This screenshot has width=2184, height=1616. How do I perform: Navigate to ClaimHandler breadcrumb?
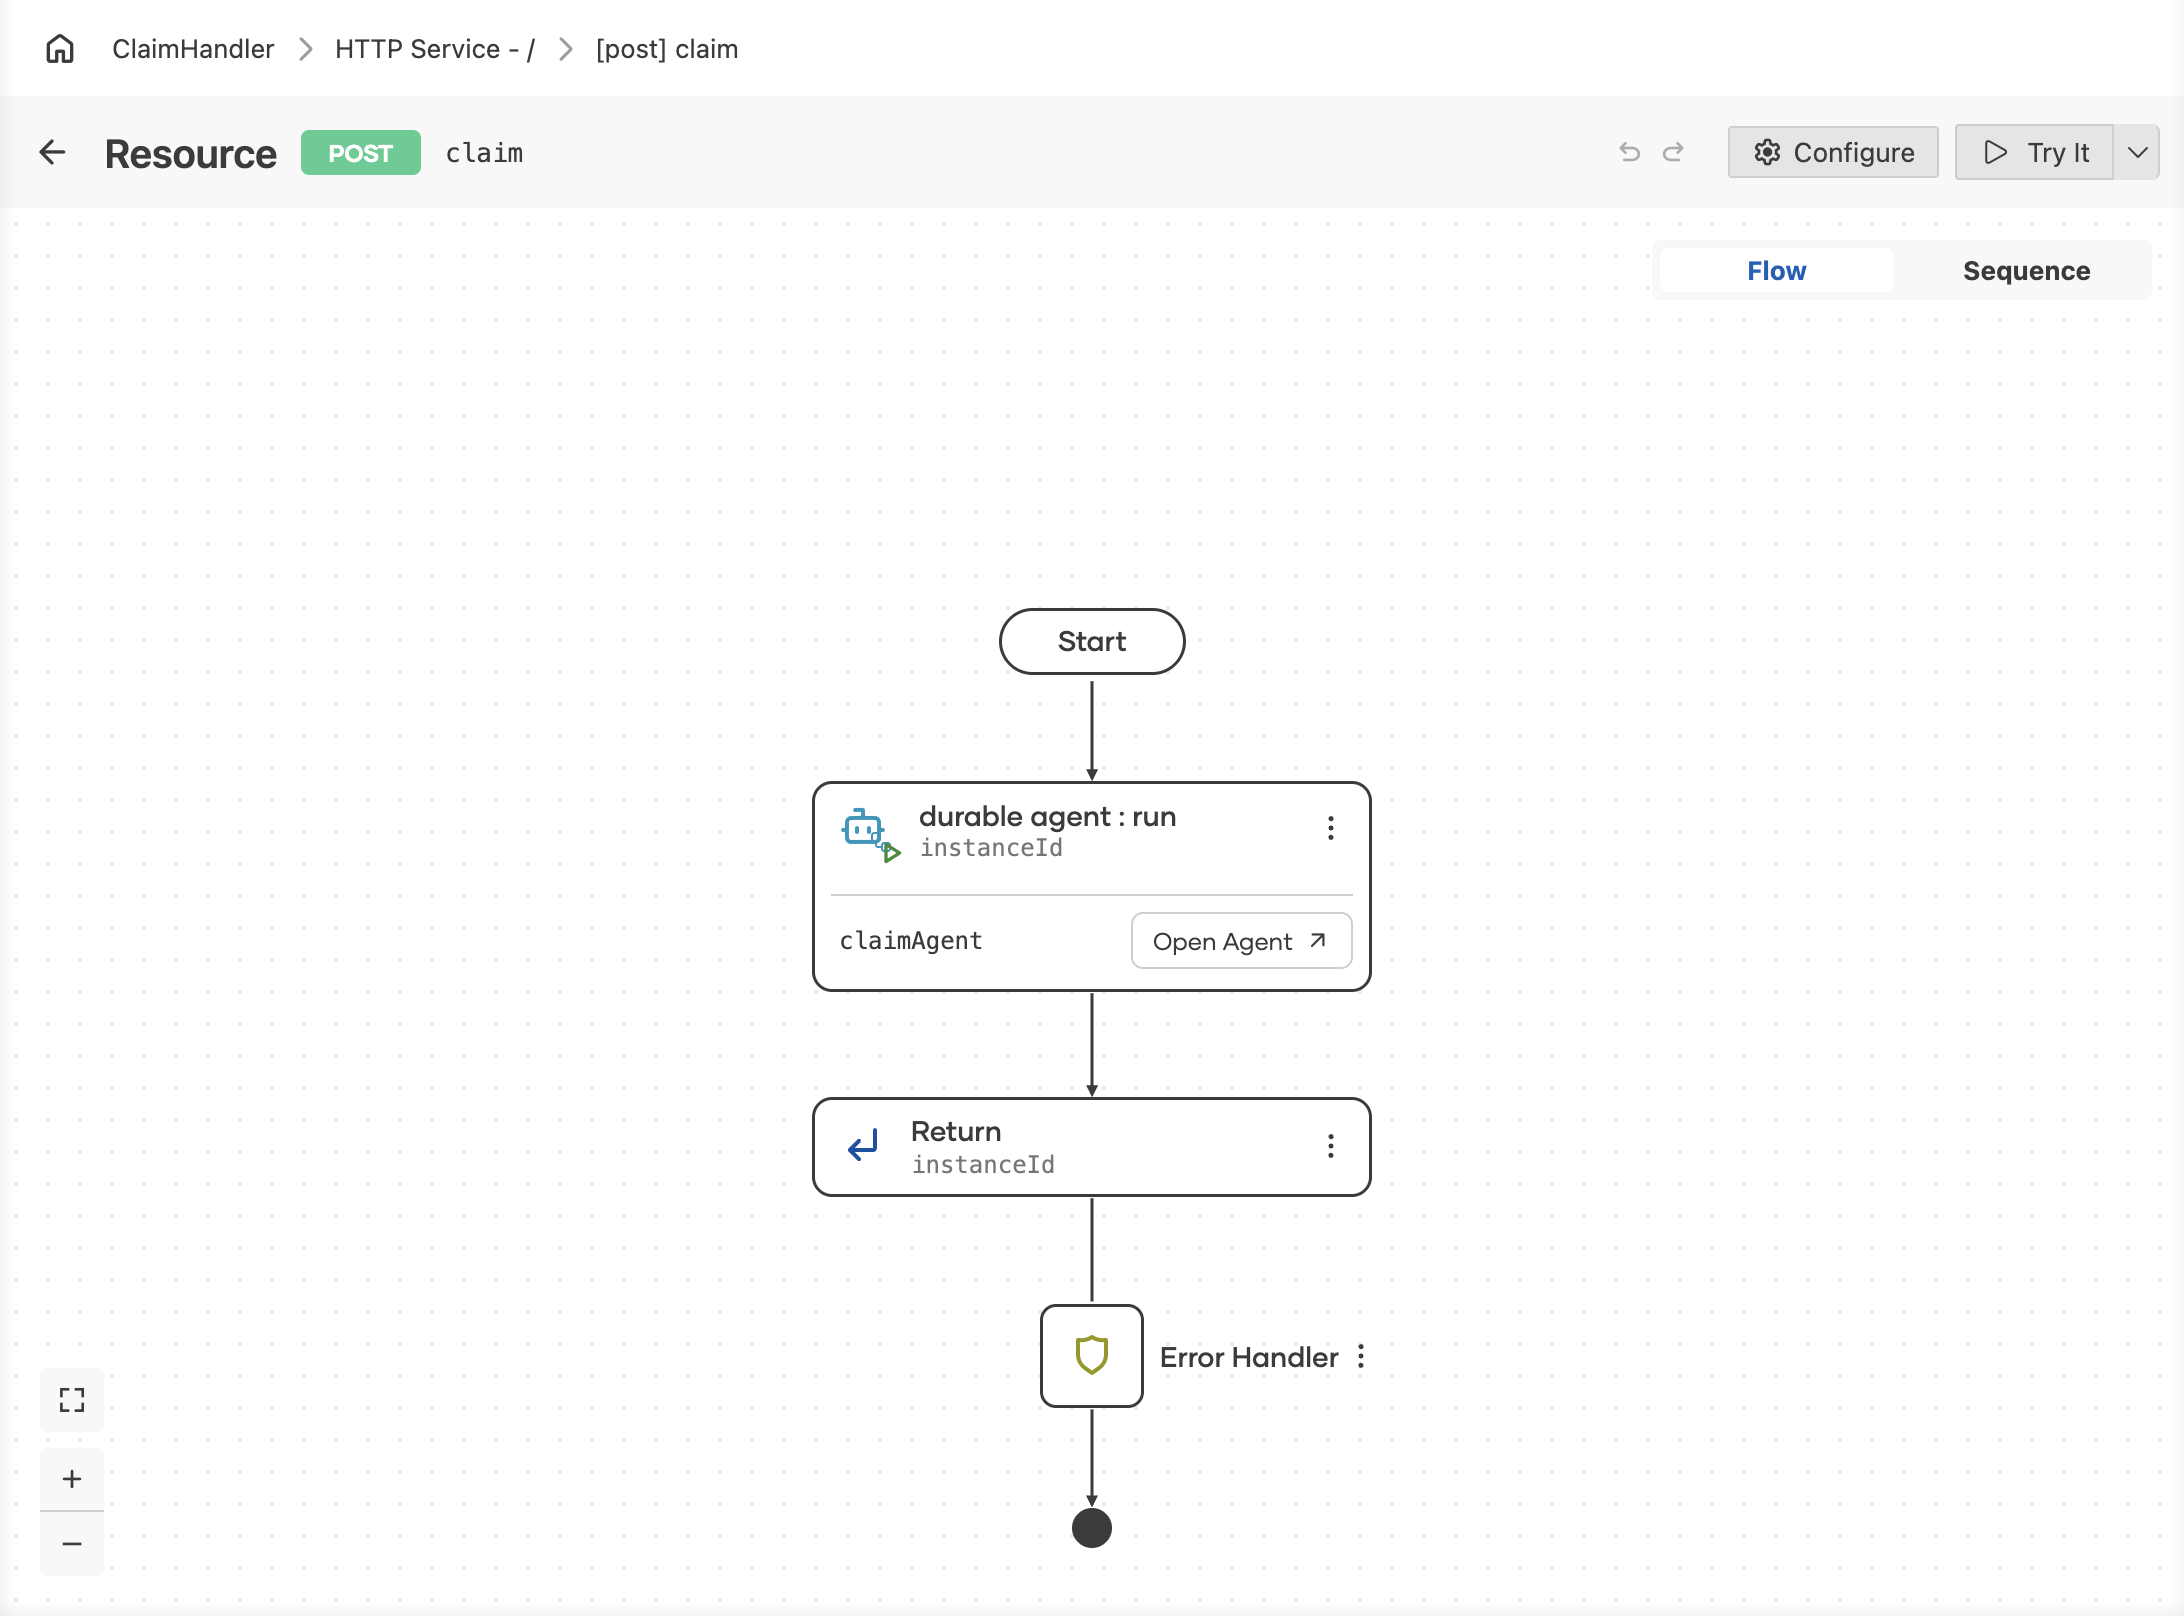193,49
